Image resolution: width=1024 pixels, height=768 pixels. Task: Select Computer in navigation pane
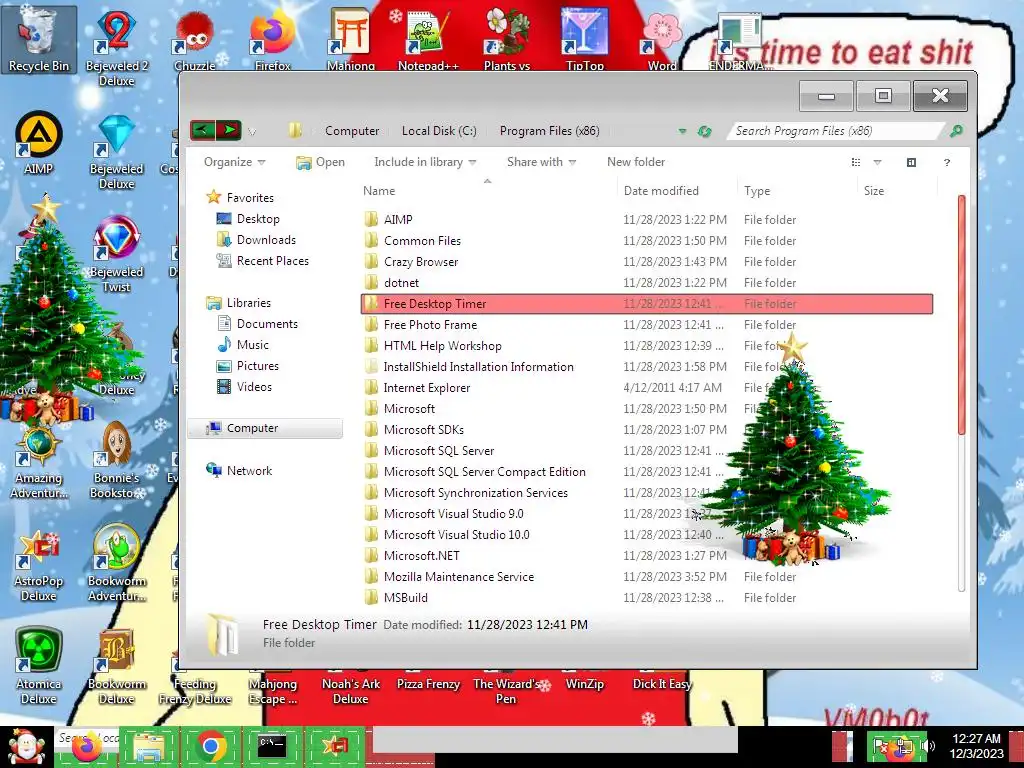(265, 428)
